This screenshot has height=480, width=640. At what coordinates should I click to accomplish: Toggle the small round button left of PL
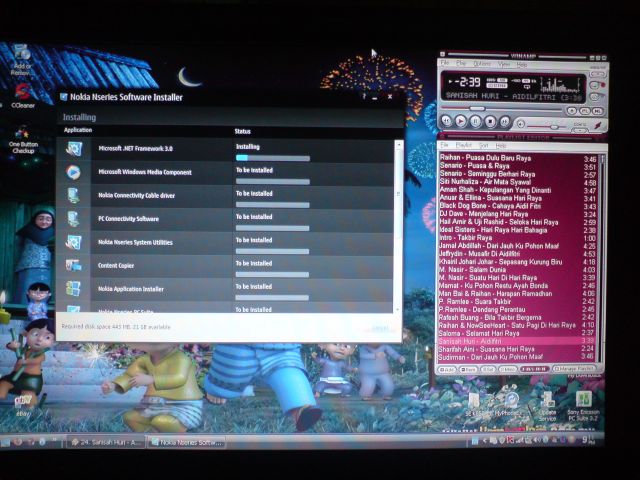click(x=572, y=111)
